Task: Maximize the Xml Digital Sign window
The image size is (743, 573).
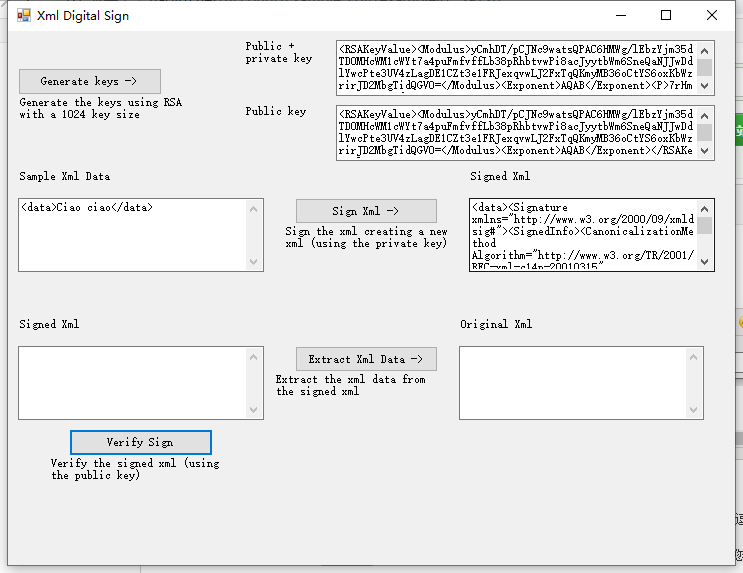Action: pyautogui.click(x=666, y=16)
